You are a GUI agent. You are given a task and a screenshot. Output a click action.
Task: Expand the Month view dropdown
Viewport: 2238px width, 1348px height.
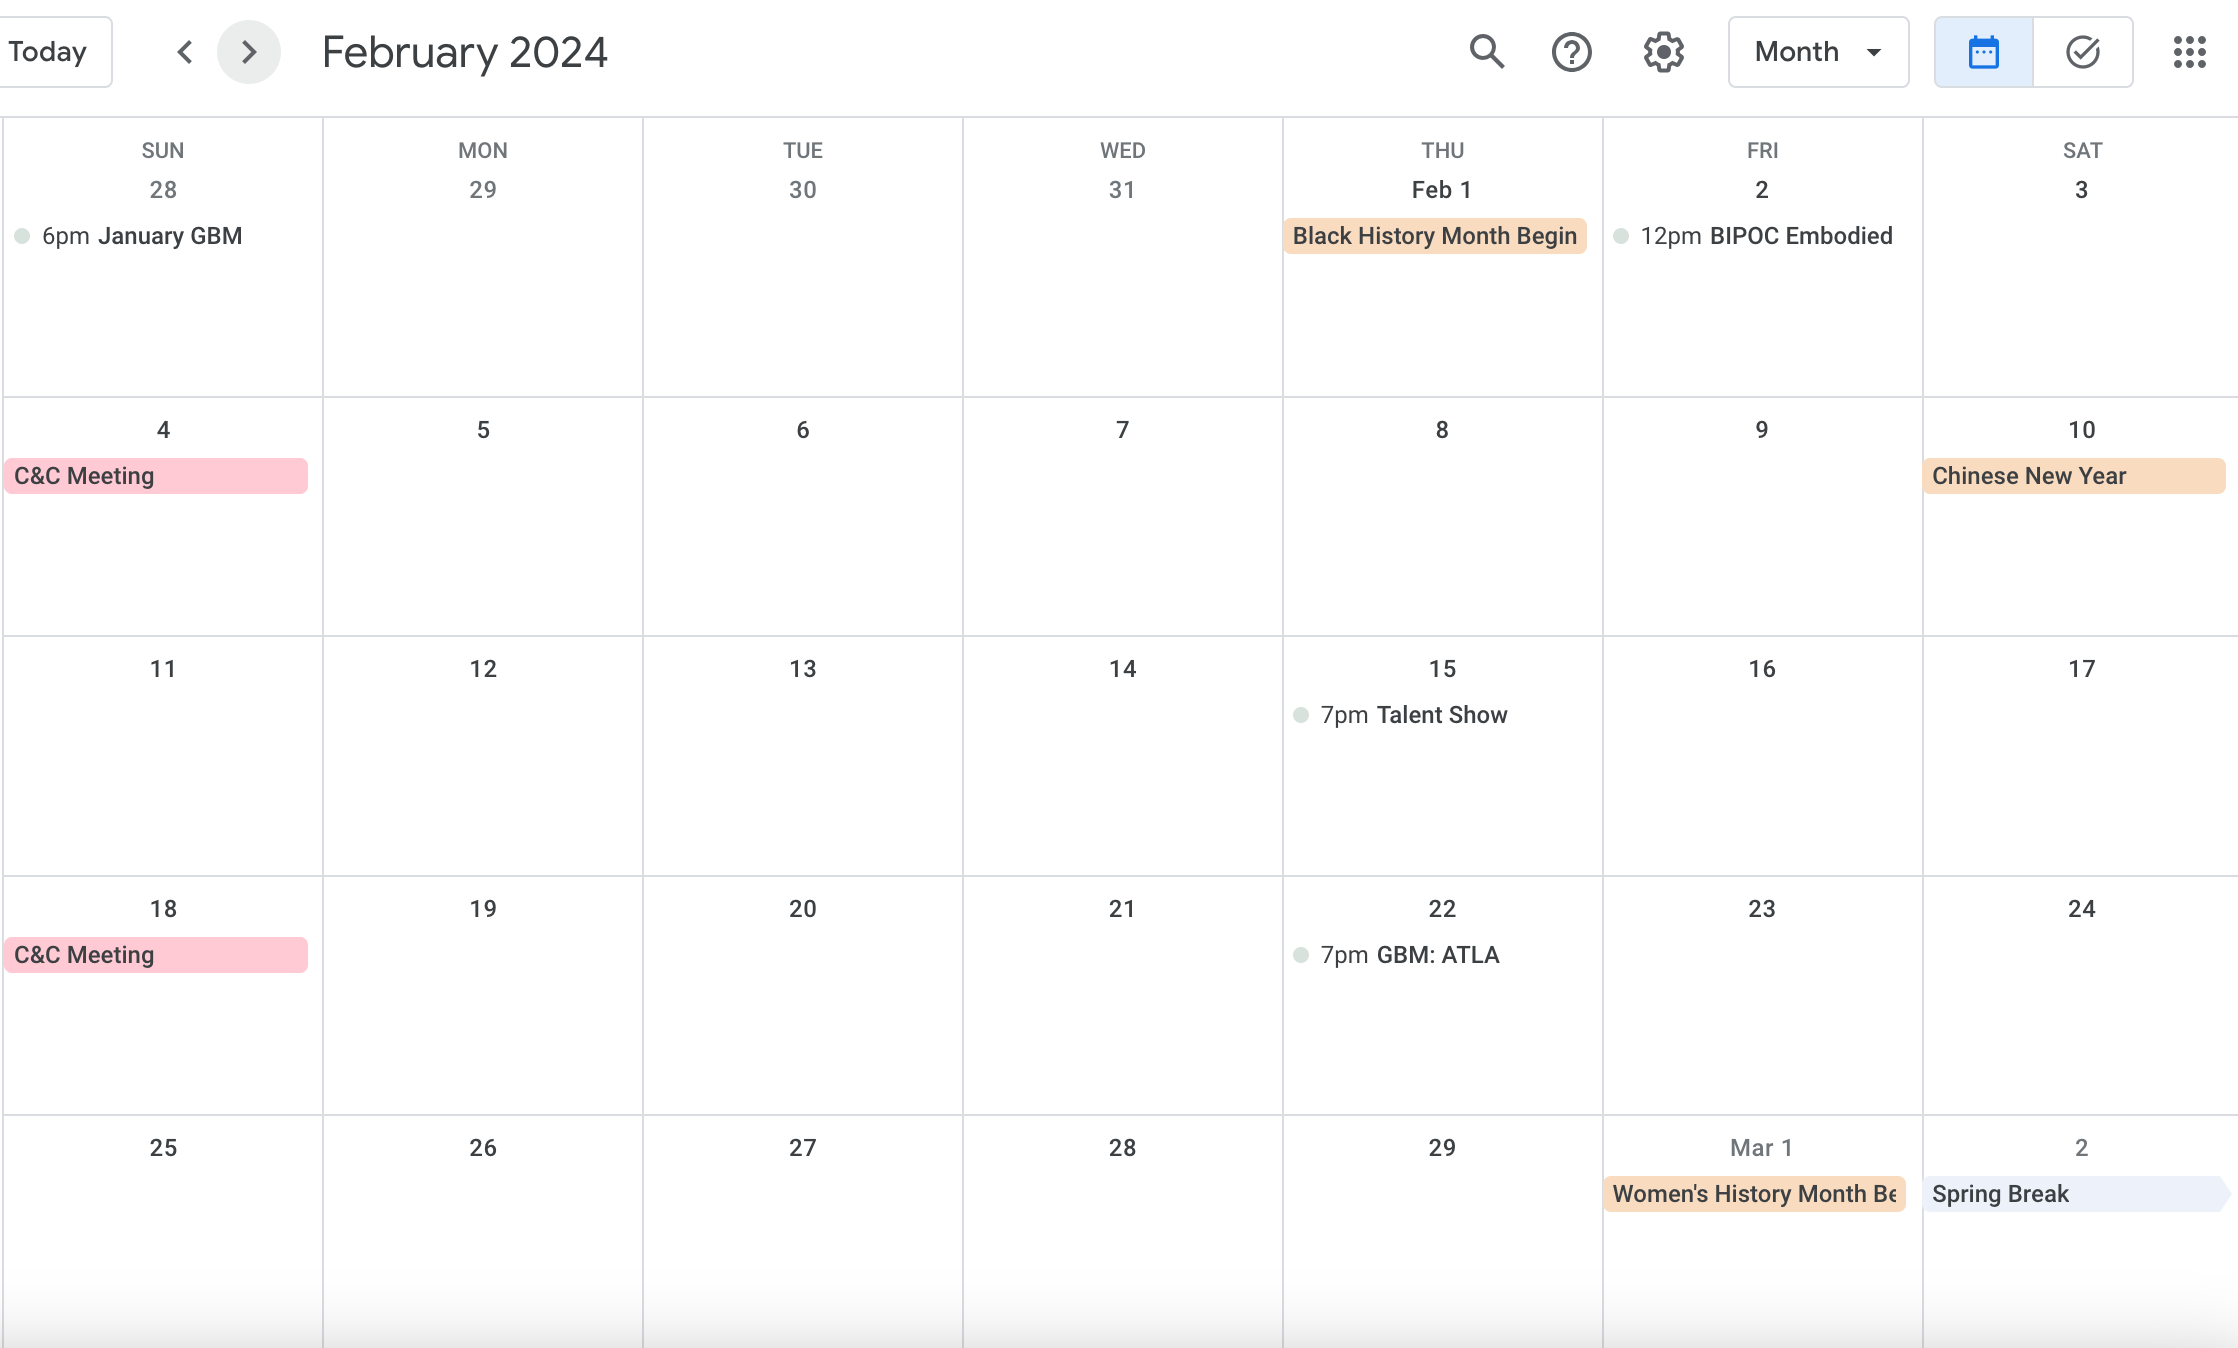(1817, 51)
